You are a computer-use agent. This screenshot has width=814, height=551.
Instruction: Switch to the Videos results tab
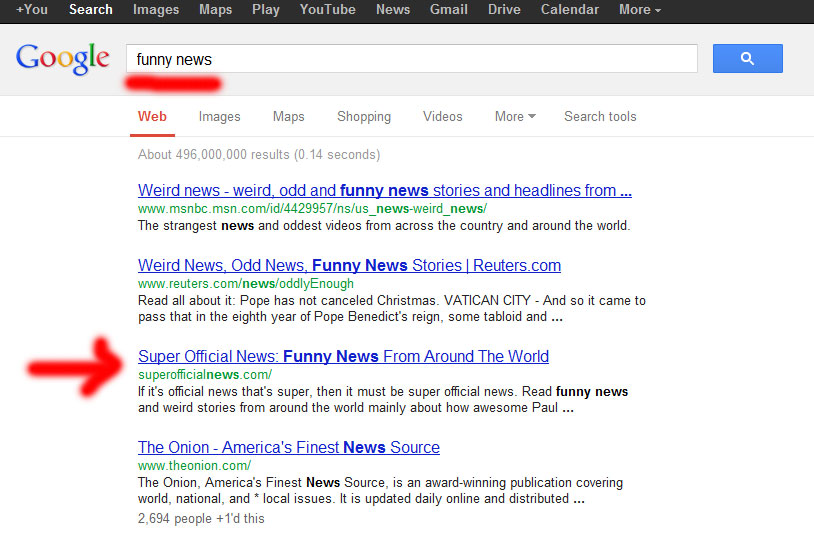442,116
